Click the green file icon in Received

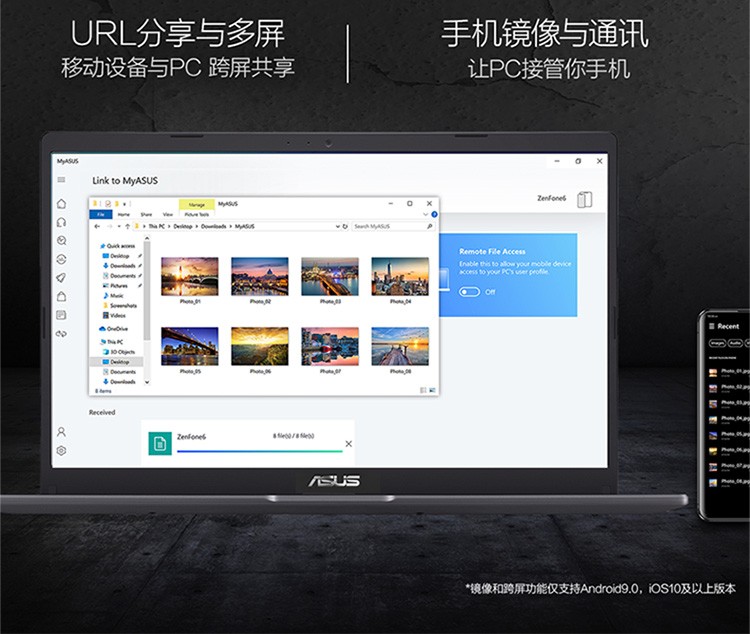coord(160,444)
